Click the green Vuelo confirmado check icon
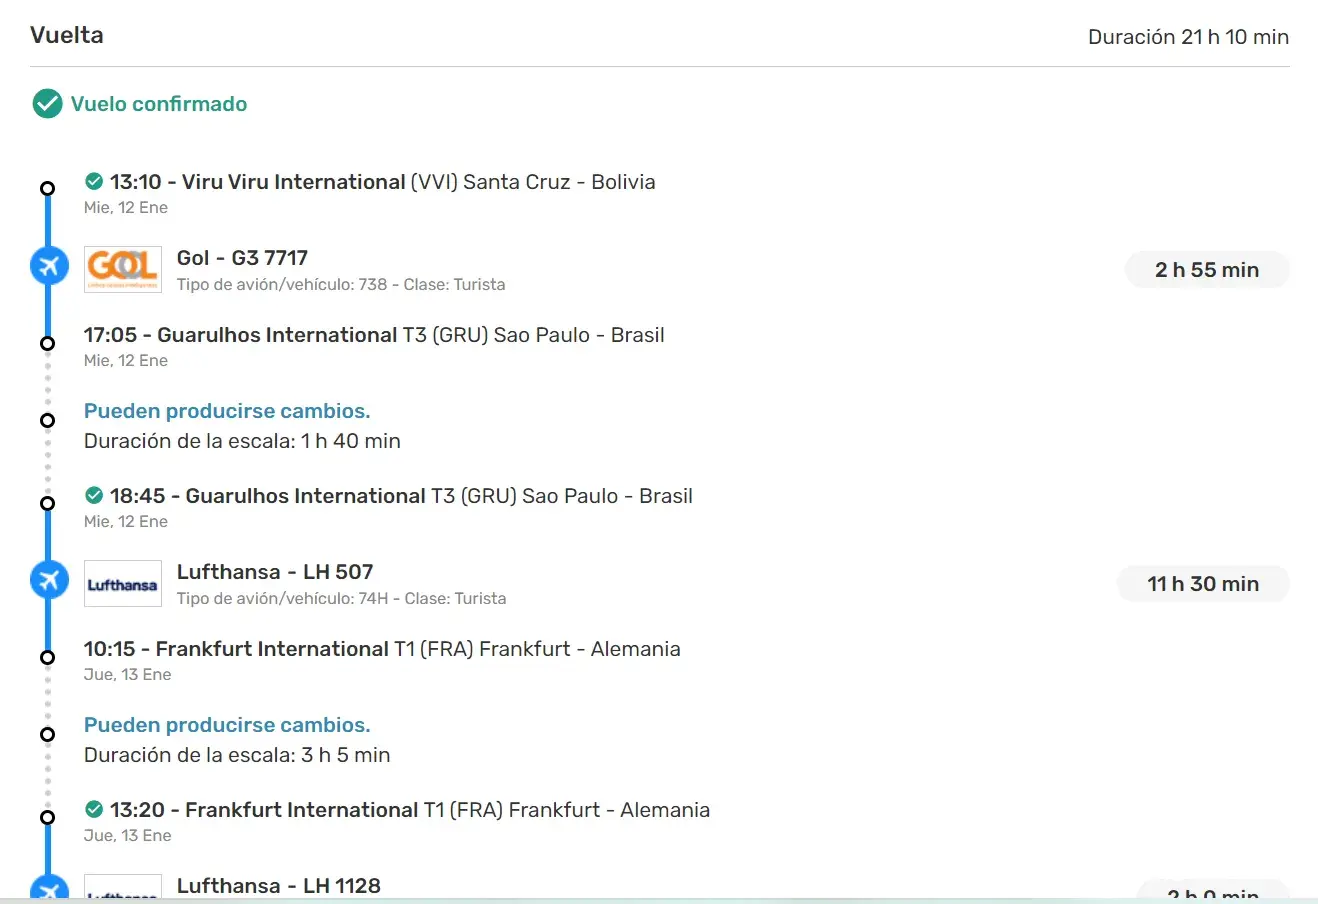The width and height of the screenshot is (1318, 904). click(47, 104)
